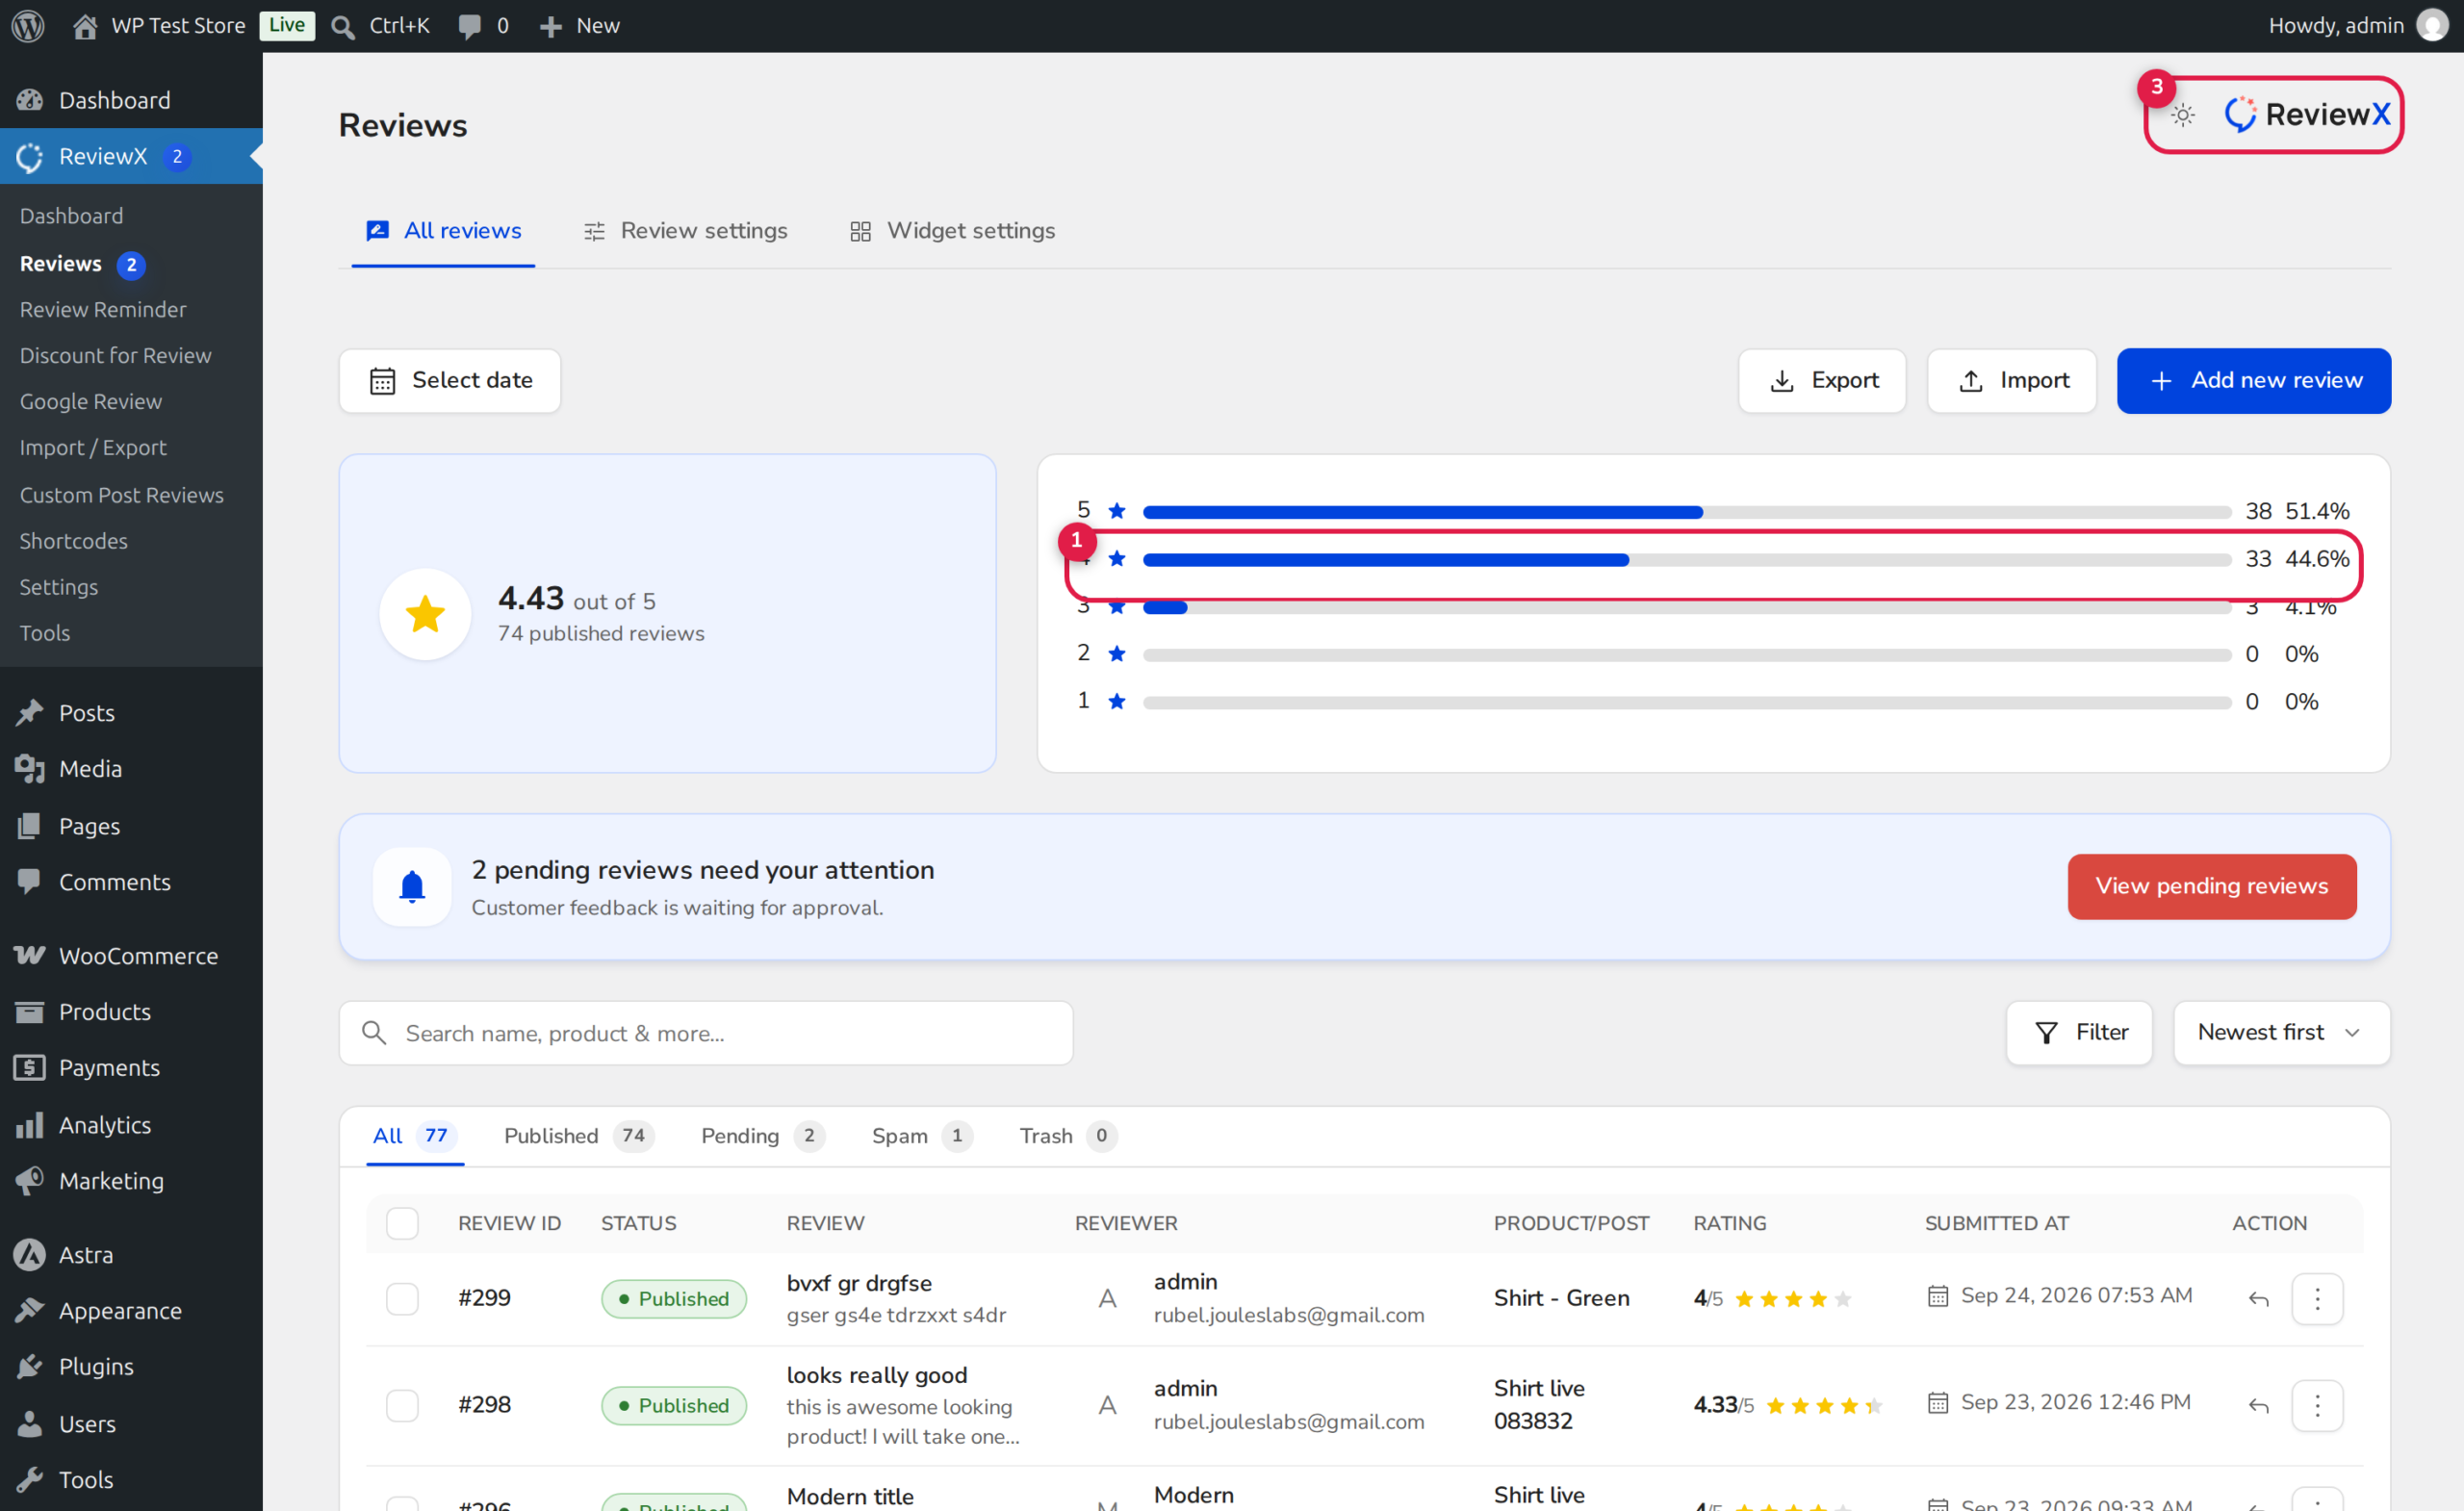The width and height of the screenshot is (2464, 1511).
Task: Show the Trash reviews tab
Action: pos(1067,1136)
